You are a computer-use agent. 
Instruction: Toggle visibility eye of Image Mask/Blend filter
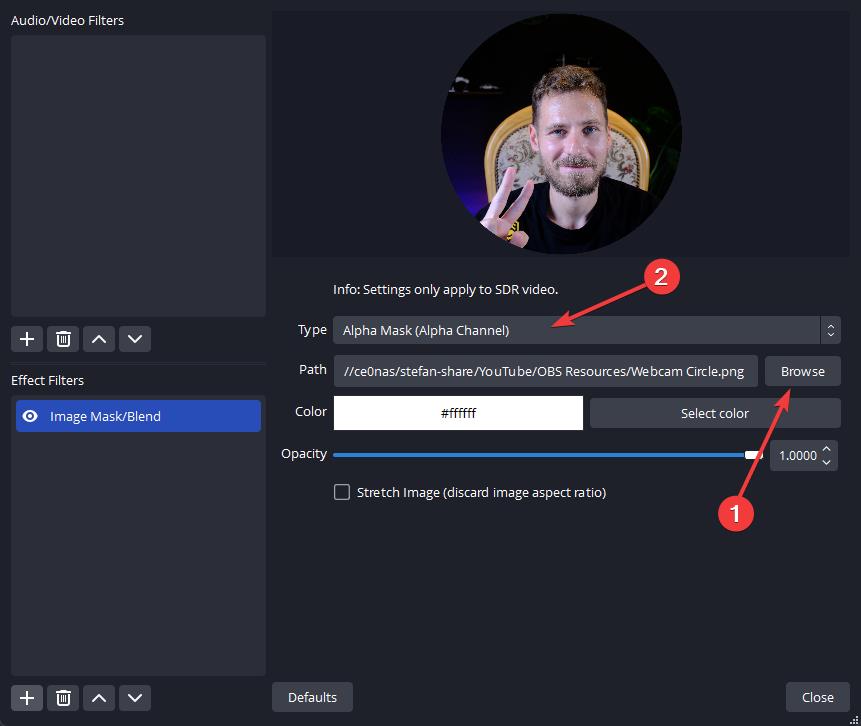click(x=30, y=416)
